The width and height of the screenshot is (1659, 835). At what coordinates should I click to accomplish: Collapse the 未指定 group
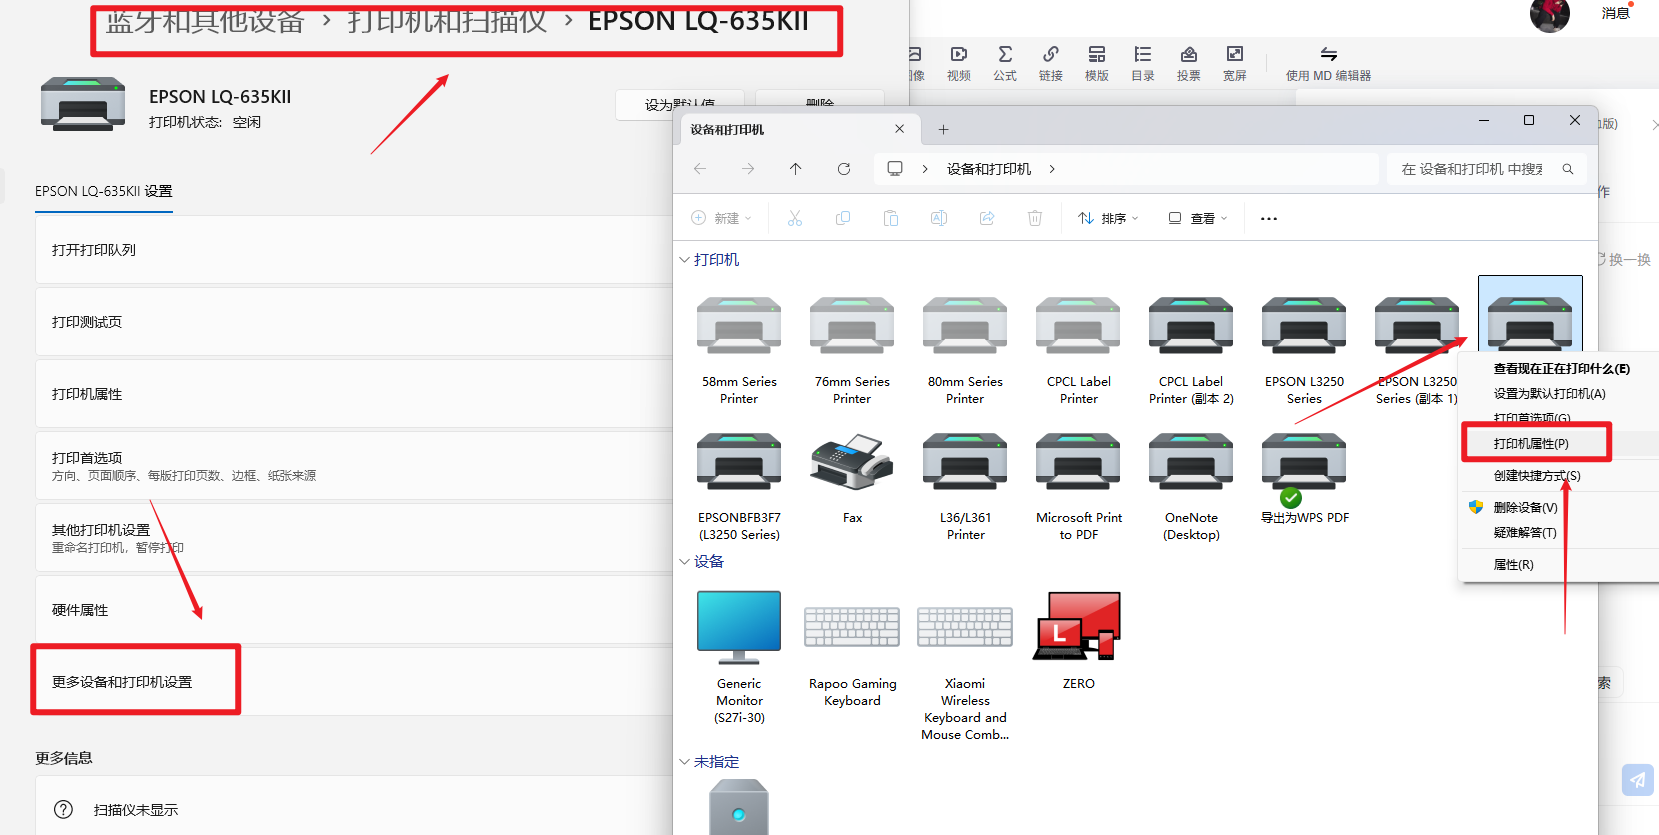tap(685, 762)
